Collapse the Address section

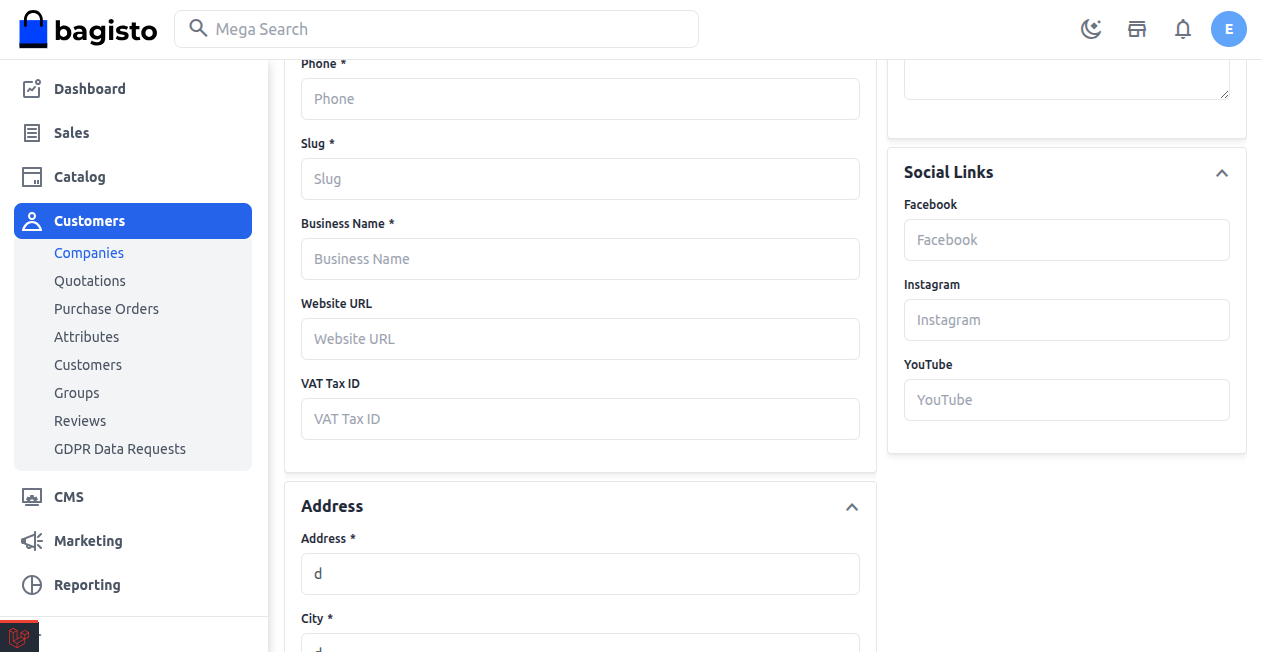coord(852,507)
